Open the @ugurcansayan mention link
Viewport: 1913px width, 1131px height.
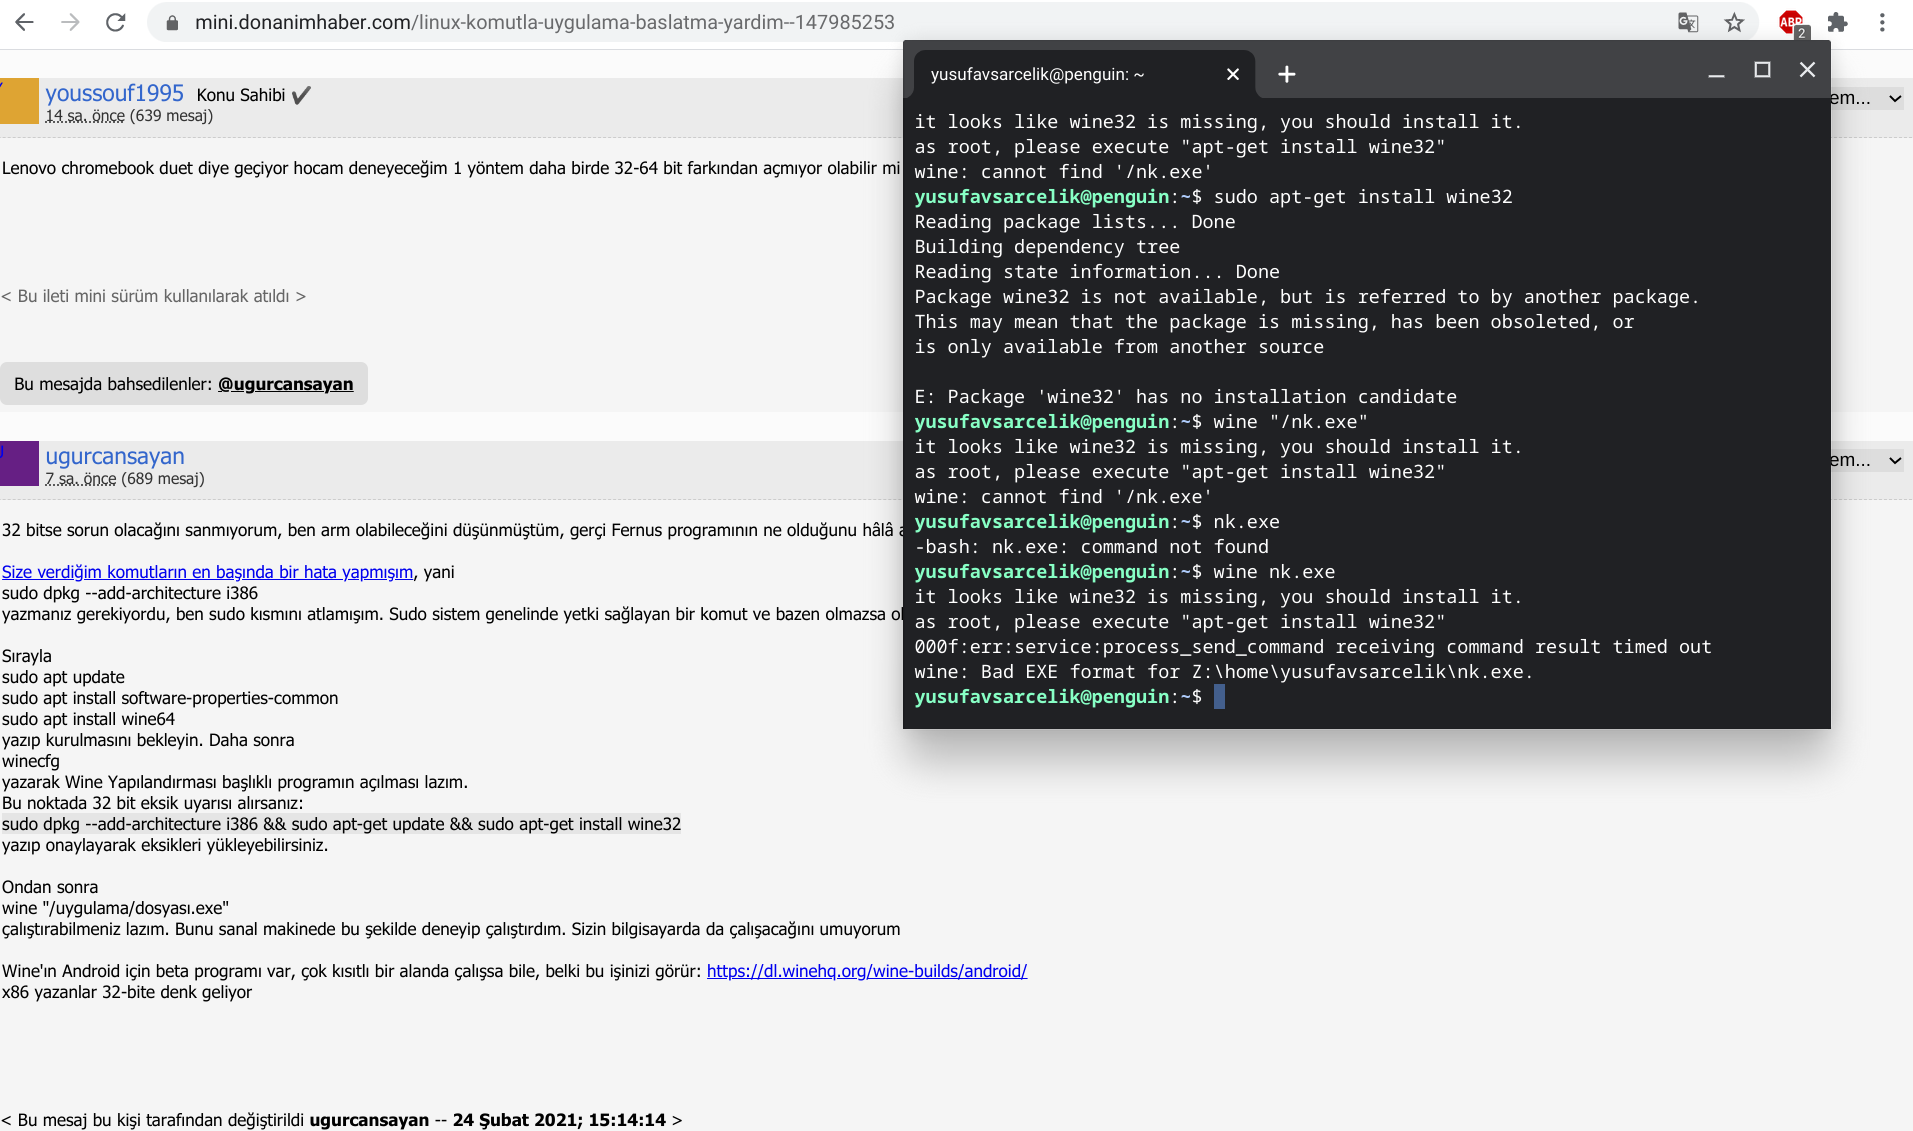[x=286, y=384]
